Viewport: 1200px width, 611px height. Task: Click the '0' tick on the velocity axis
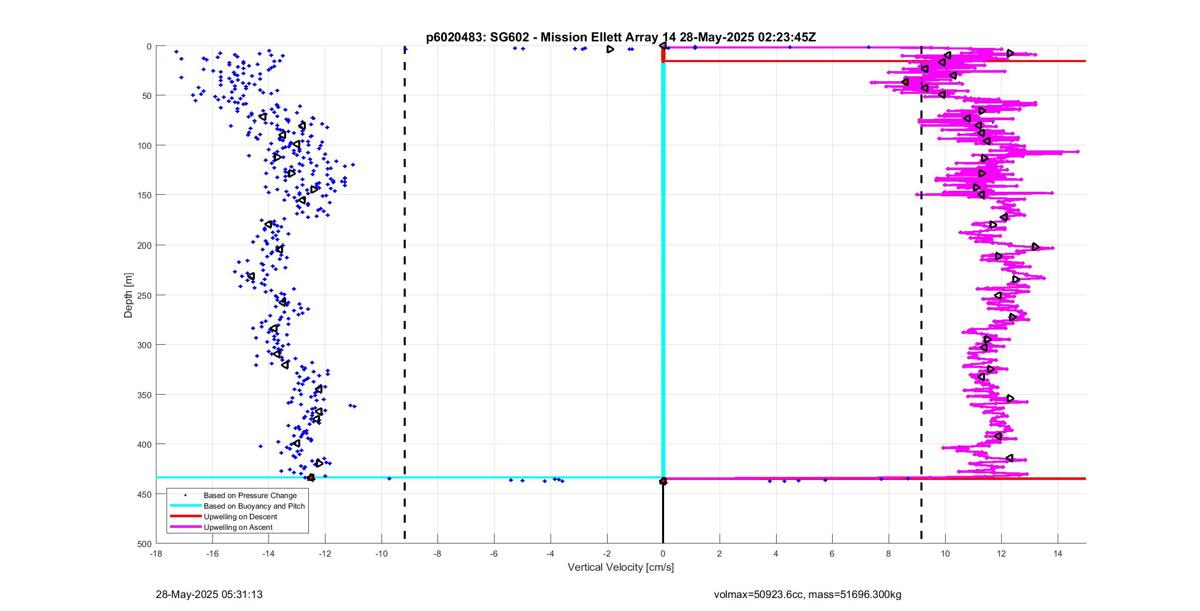pos(663,552)
